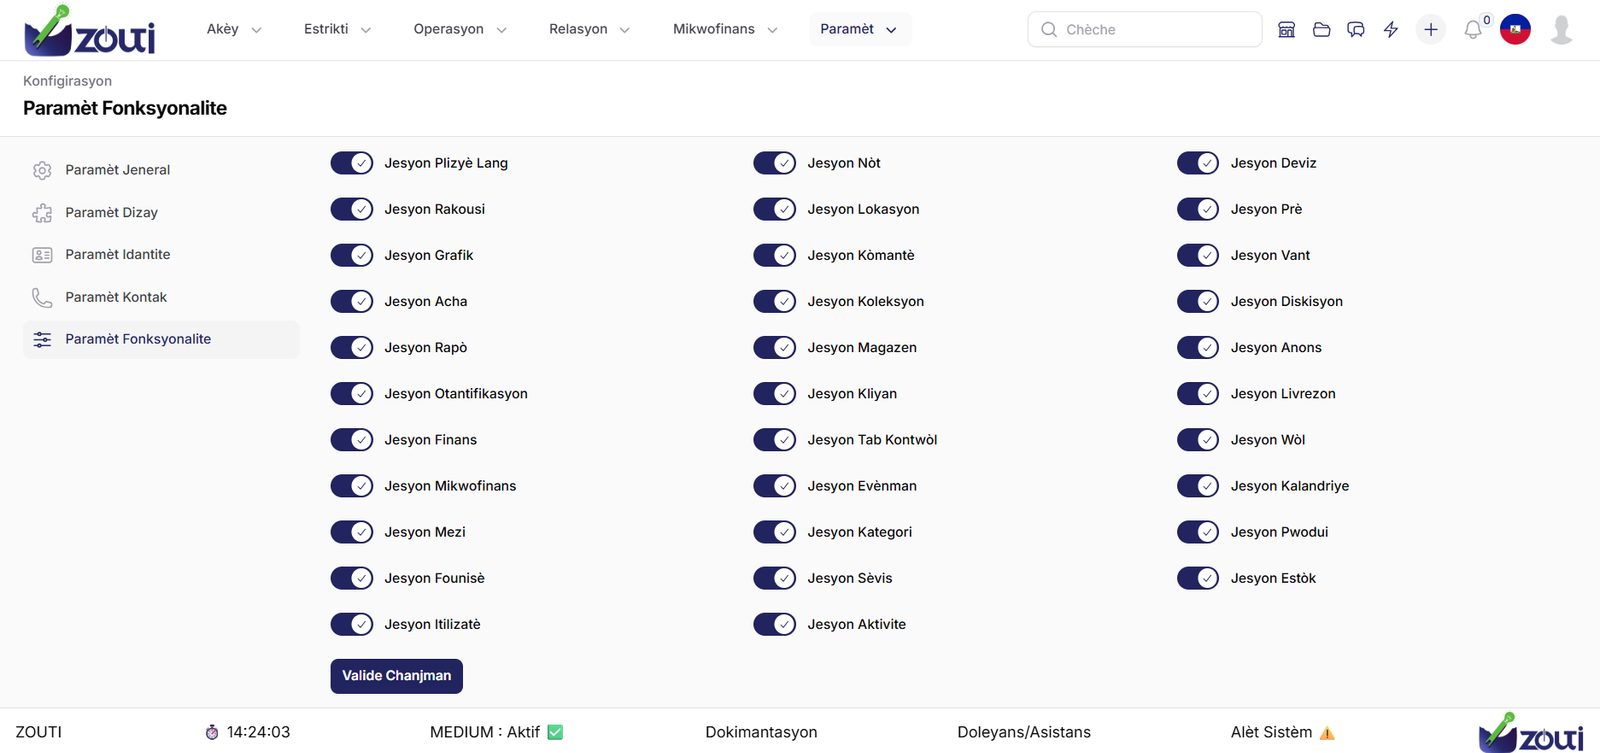Click the lightning bolt quick actions icon
The width and height of the screenshot is (1600, 753).
tap(1391, 30)
